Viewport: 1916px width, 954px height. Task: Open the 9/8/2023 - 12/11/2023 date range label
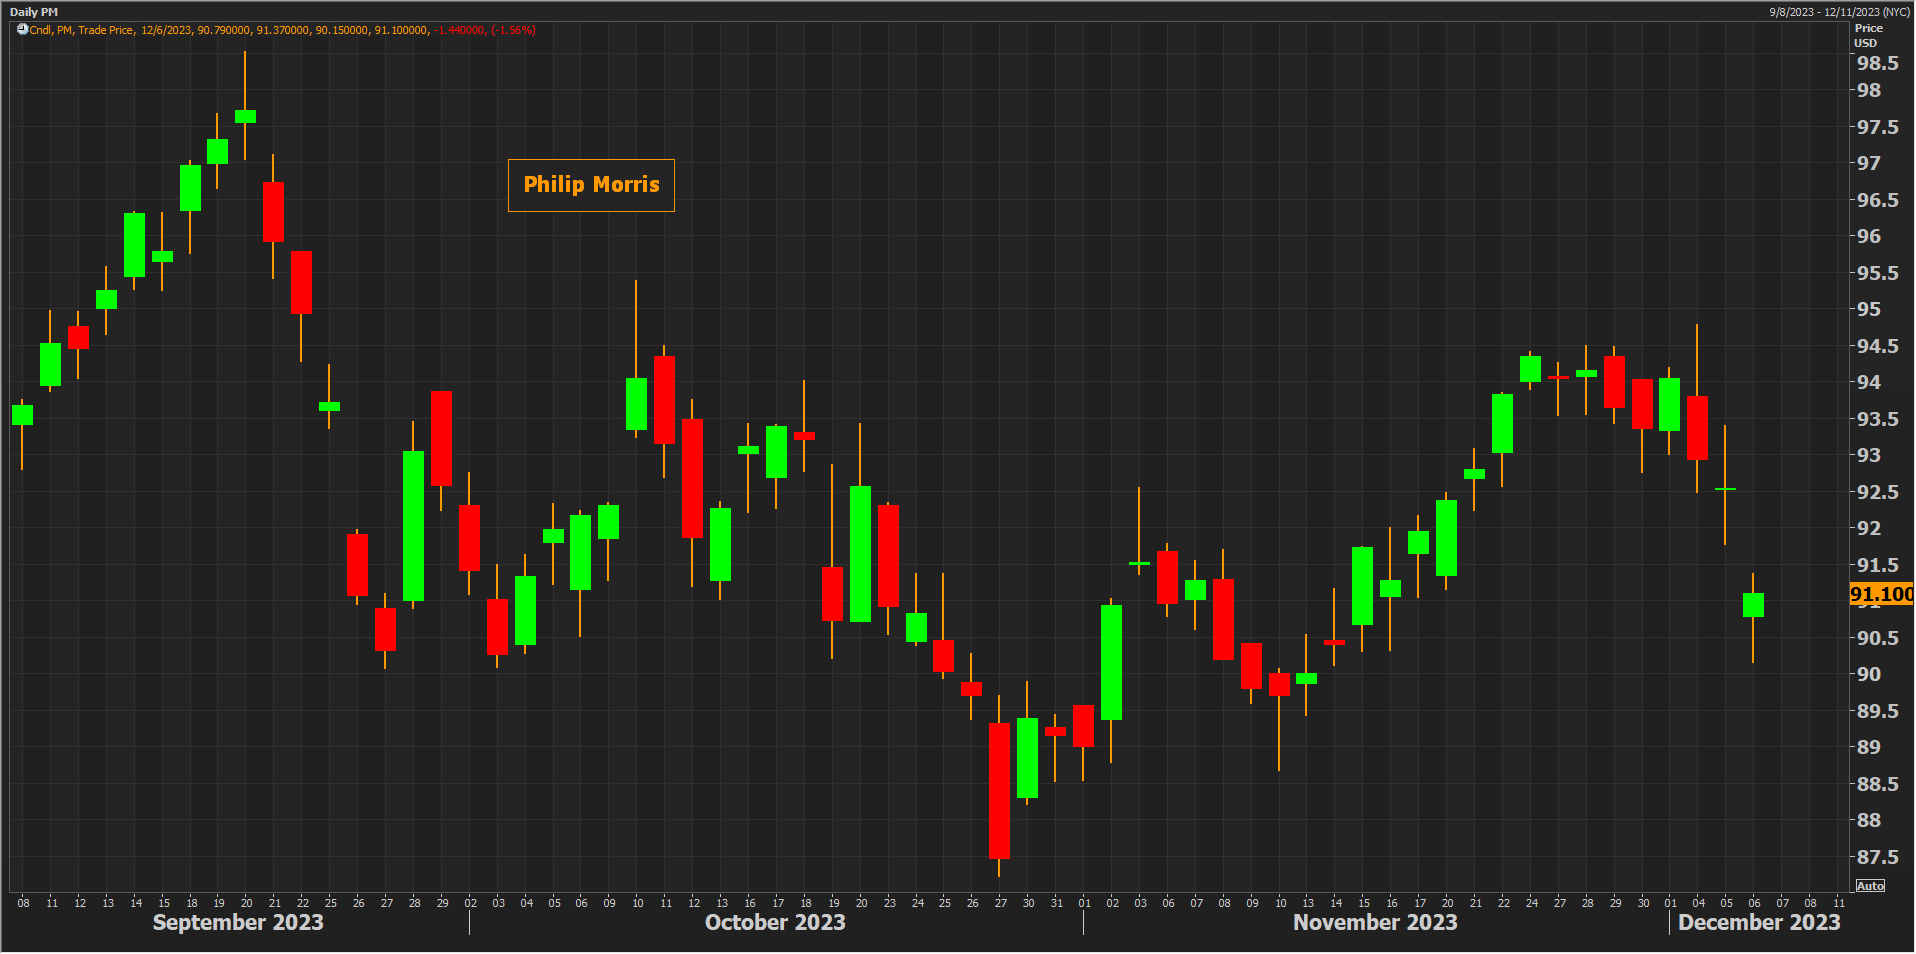coord(1839,12)
